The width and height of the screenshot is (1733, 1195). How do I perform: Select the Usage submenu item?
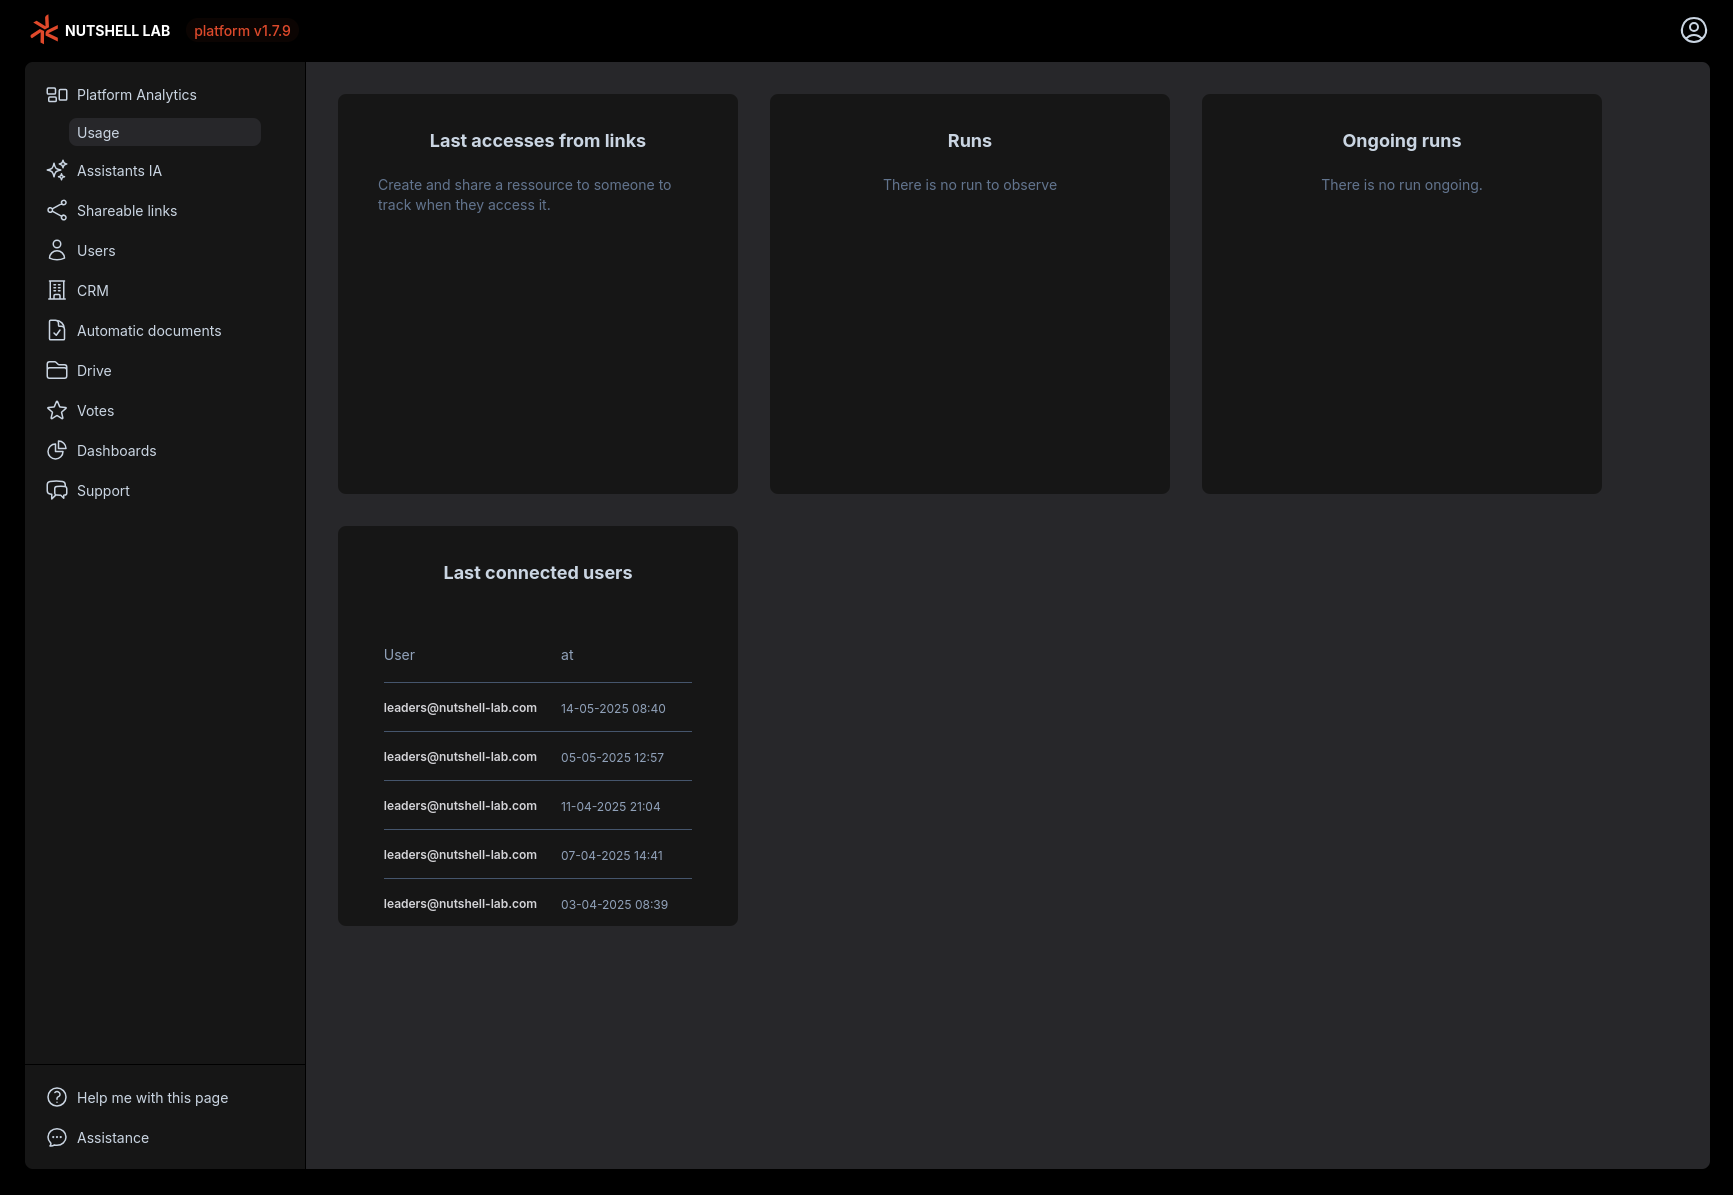coord(164,133)
